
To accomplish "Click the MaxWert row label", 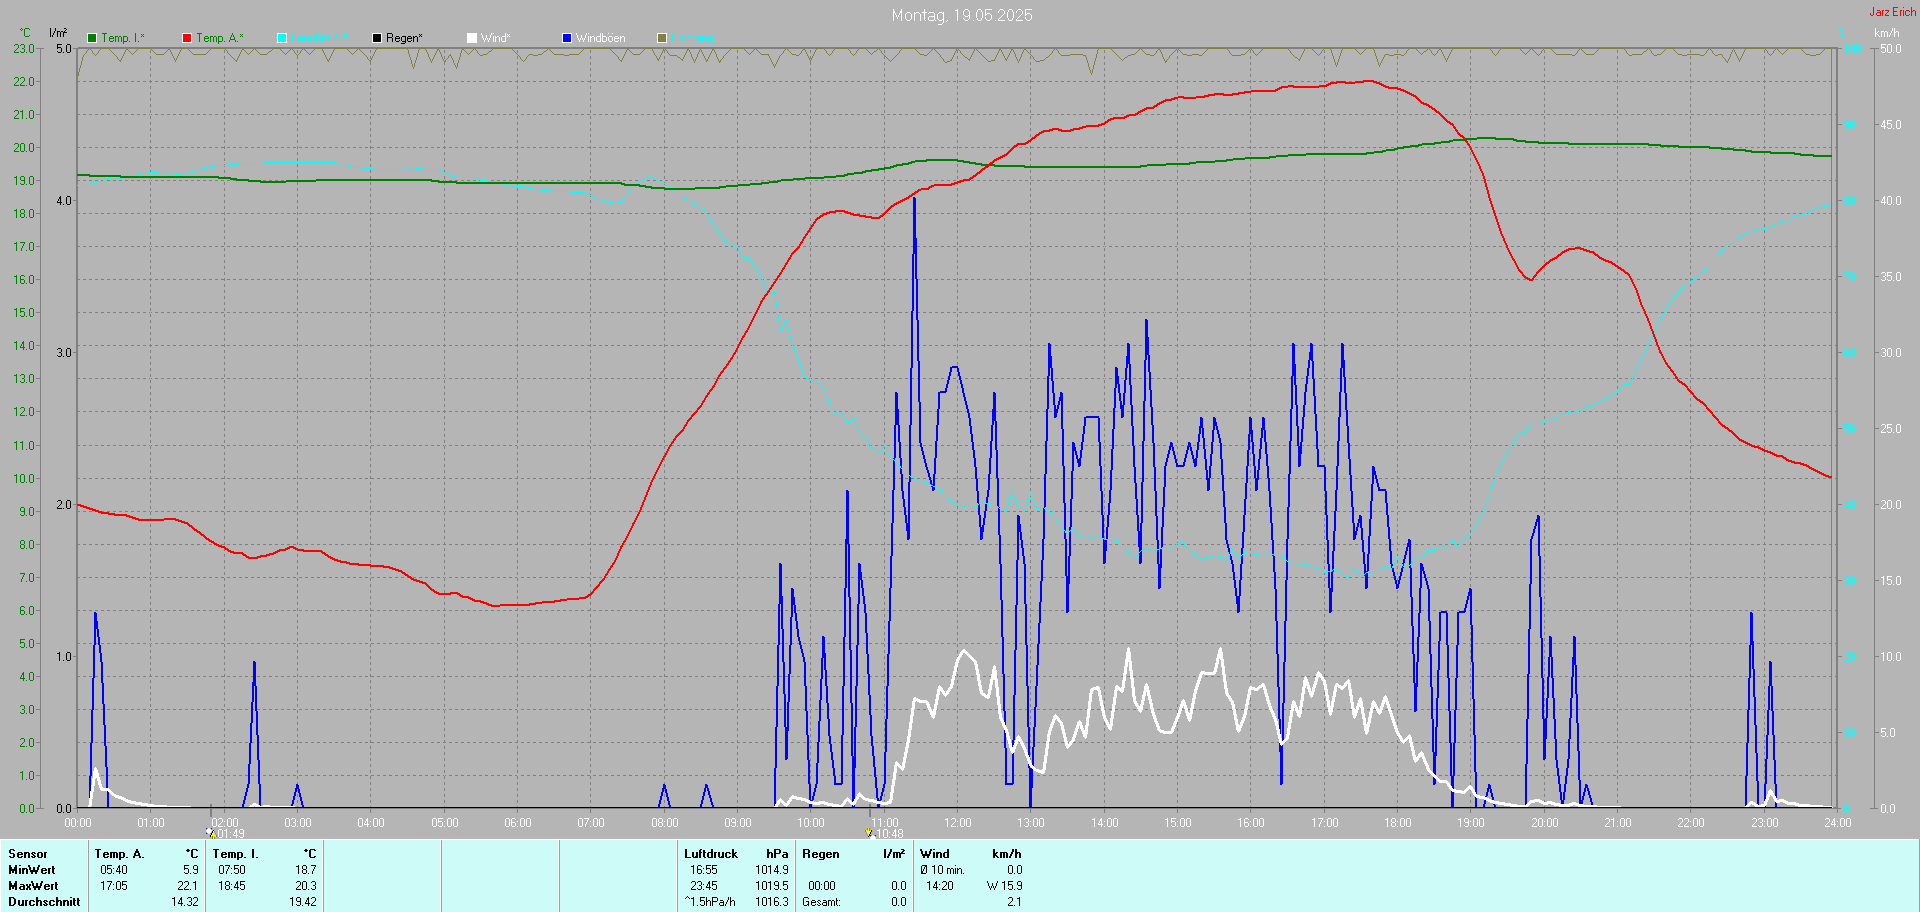I will pos(33,886).
